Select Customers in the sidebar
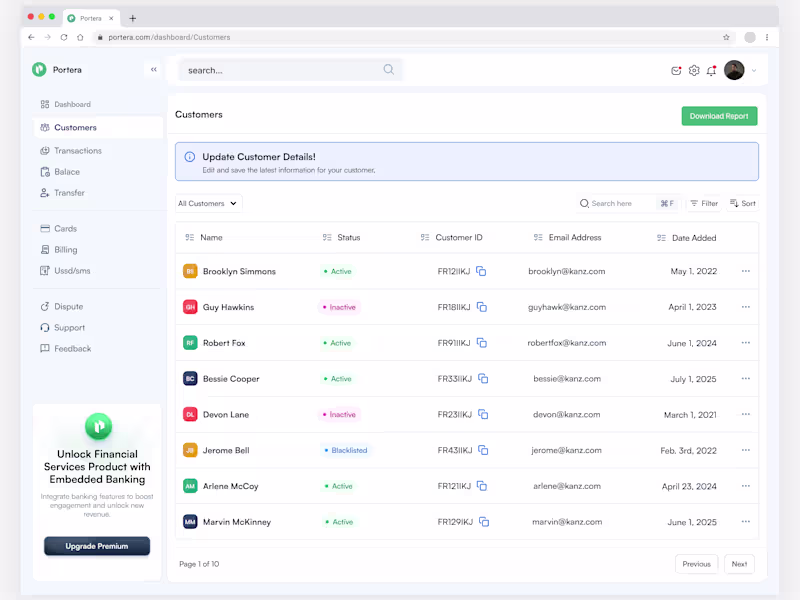The image size is (800, 600). tap(98, 128)
